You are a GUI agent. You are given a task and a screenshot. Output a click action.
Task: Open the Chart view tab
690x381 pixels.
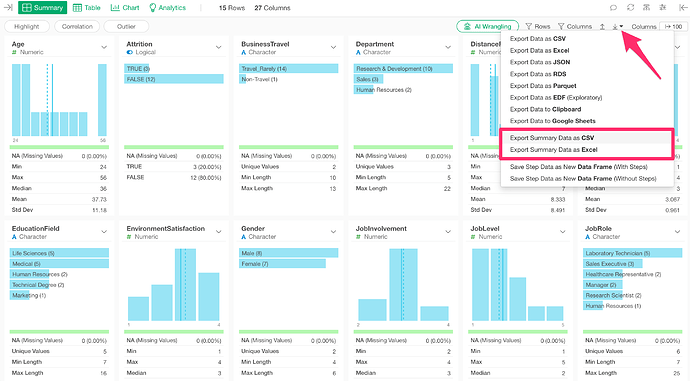(125, 7)
